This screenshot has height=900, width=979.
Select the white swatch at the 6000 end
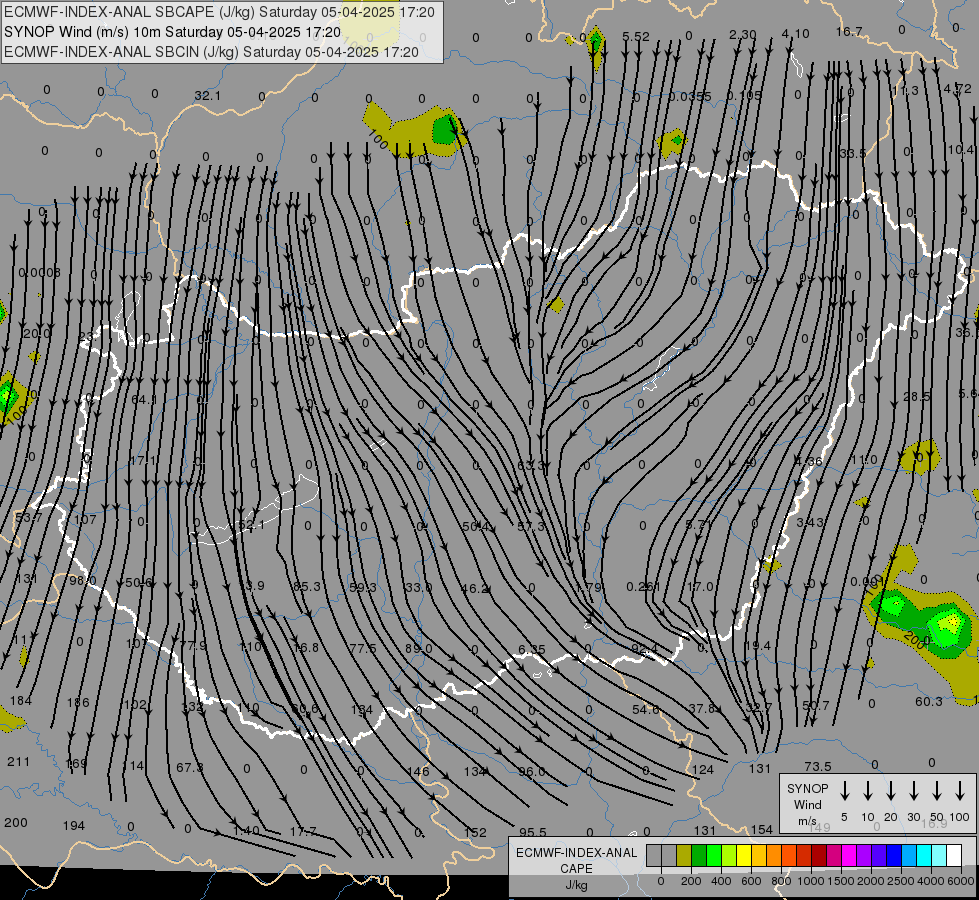[953, 856]
